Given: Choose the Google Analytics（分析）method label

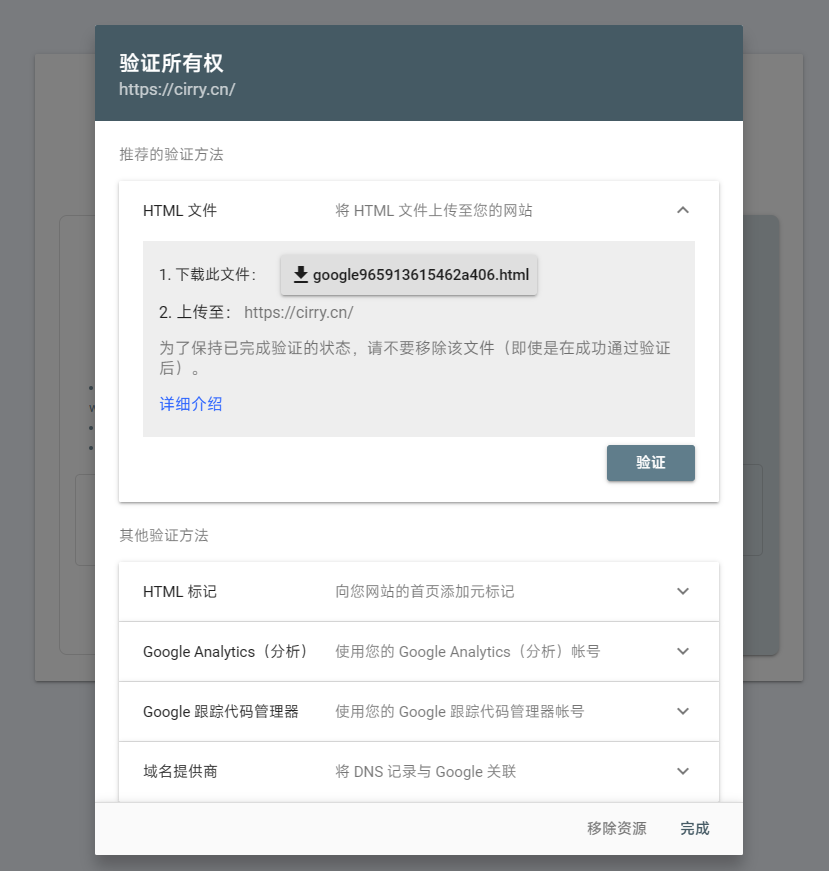Looking at the screenshot, I should (226, 652).
